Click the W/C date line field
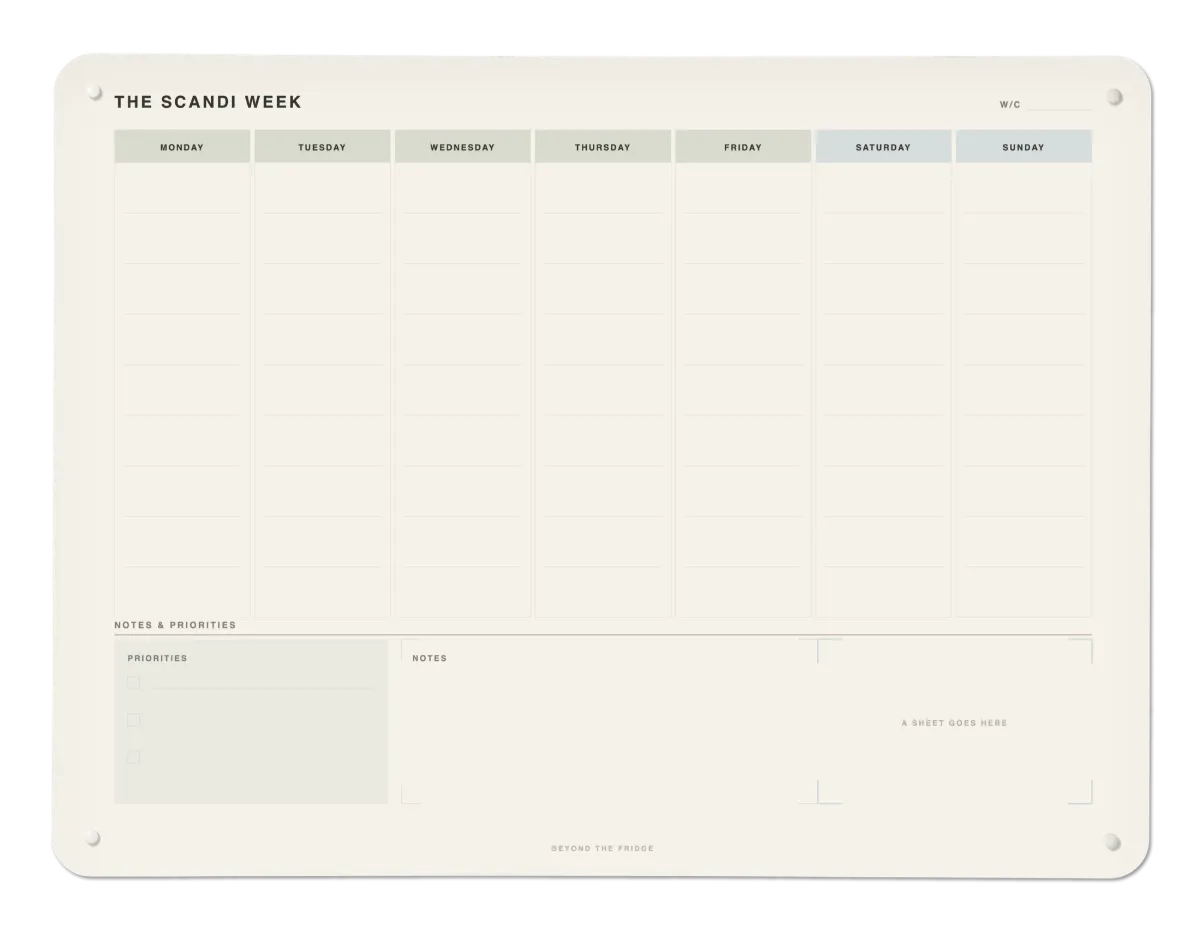Viewport: 1200px width, 929px height. click(1058, 105)
